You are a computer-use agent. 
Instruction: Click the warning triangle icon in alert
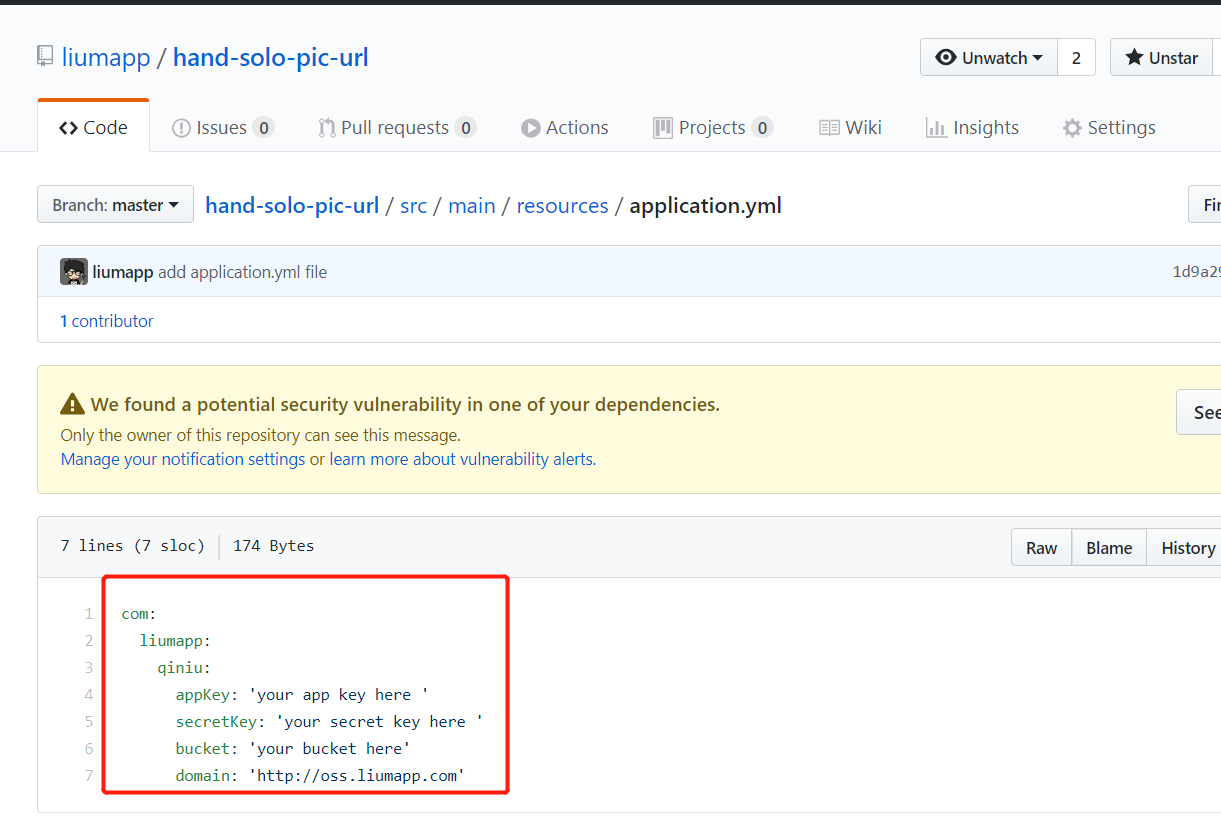[x=72, y=404]
